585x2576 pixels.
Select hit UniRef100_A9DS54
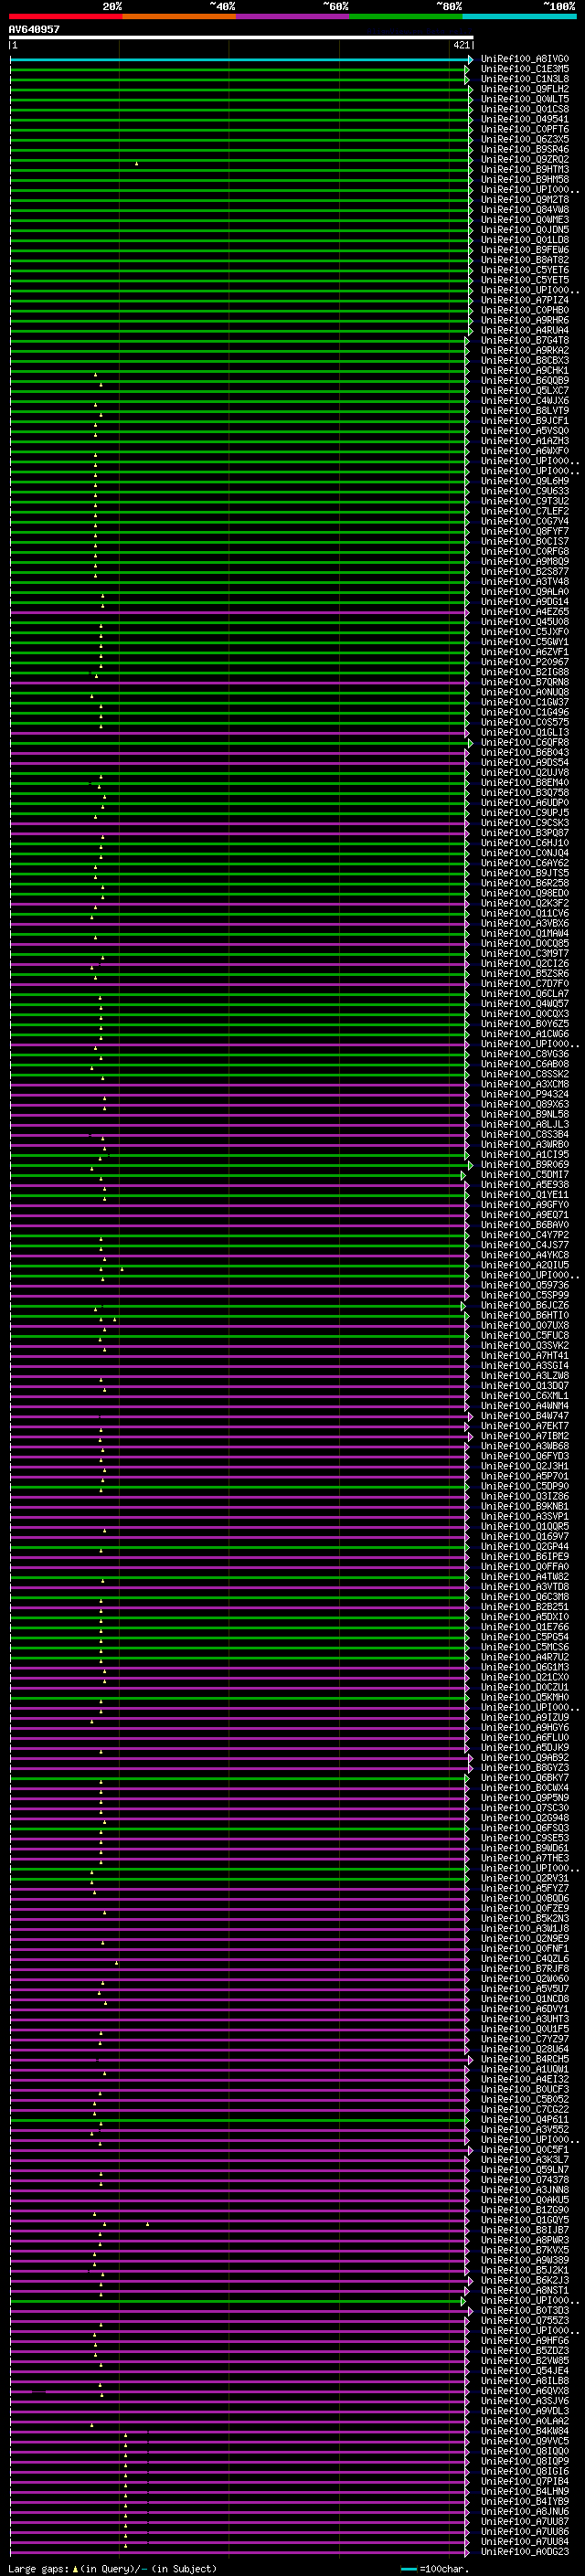(525, 762)
